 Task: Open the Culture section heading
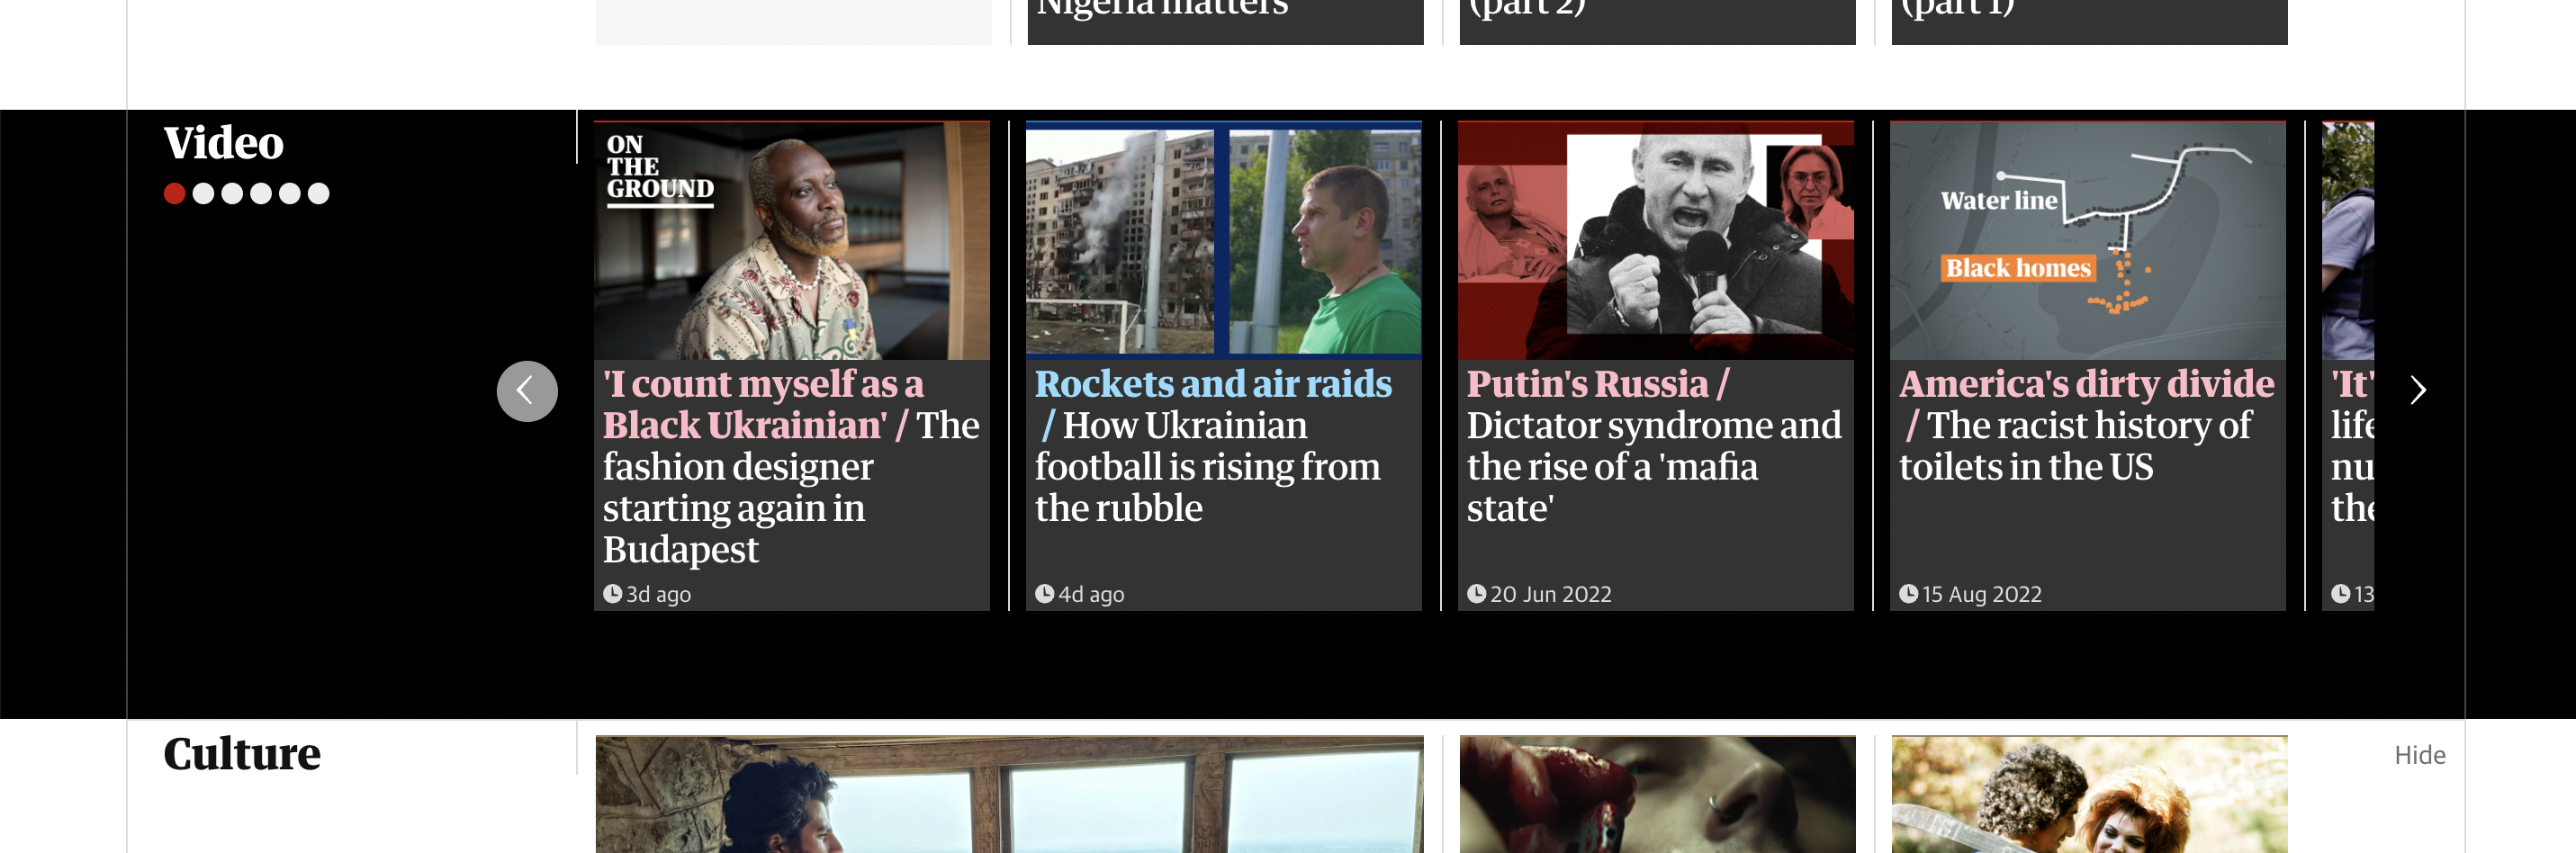[242, 754]
